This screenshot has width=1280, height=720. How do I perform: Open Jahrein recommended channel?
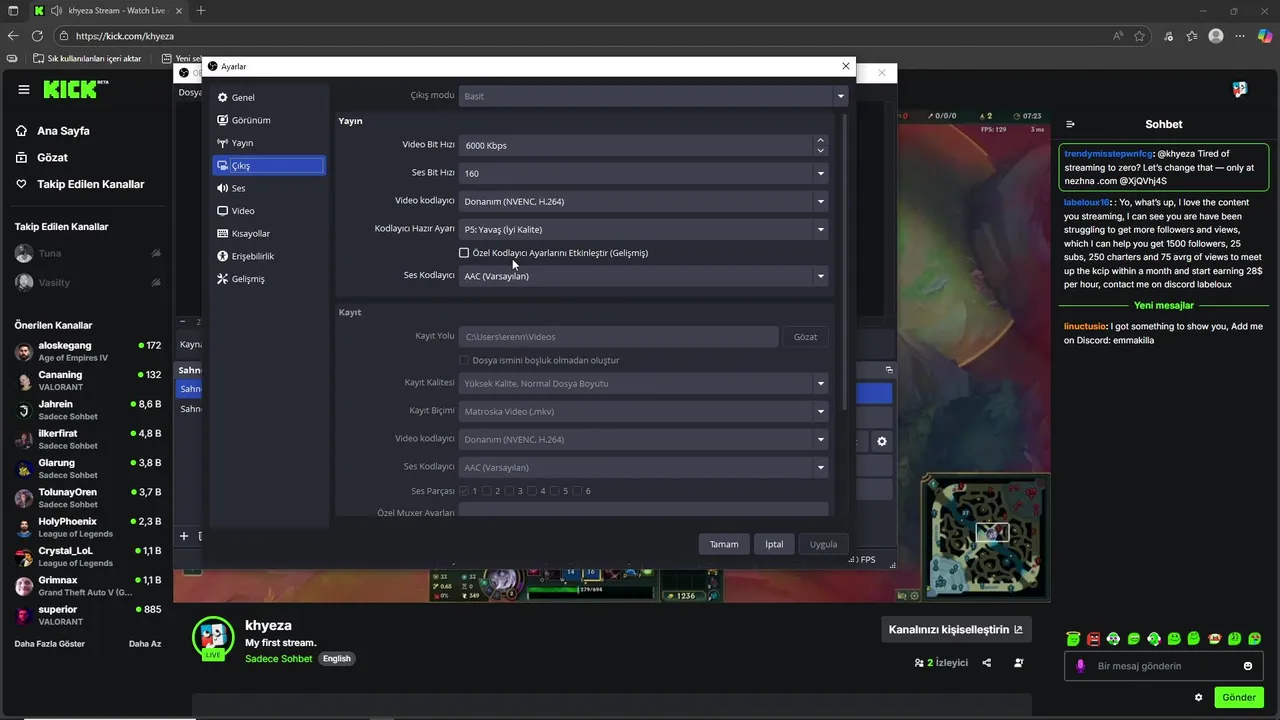(88, 410)
